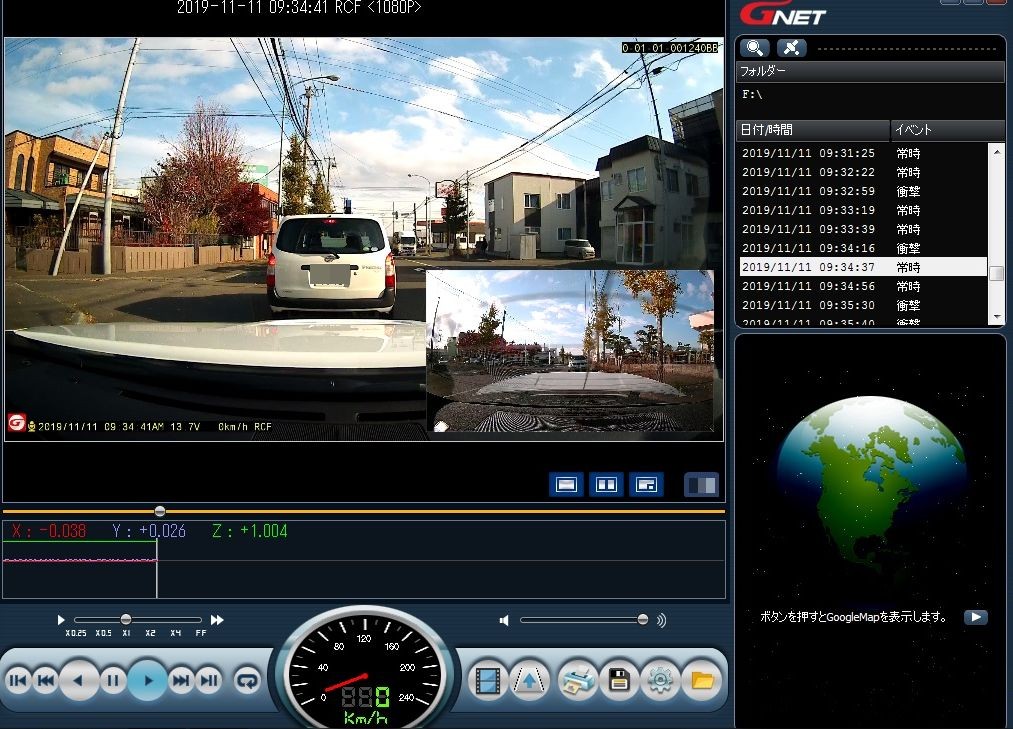Select the 09:32:59 衝撃 recording

point(862,191)
